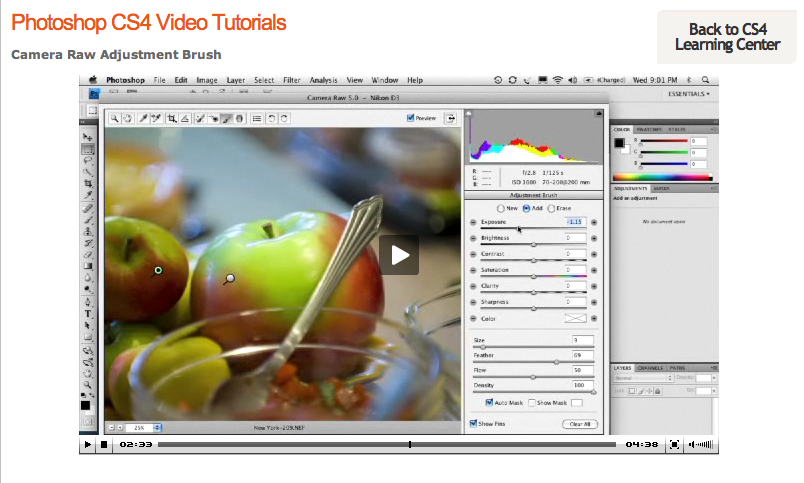Toggle the Auto Mask checkbox
The height and width of the screenshot is (483, 804).
[x=489, y=402]
